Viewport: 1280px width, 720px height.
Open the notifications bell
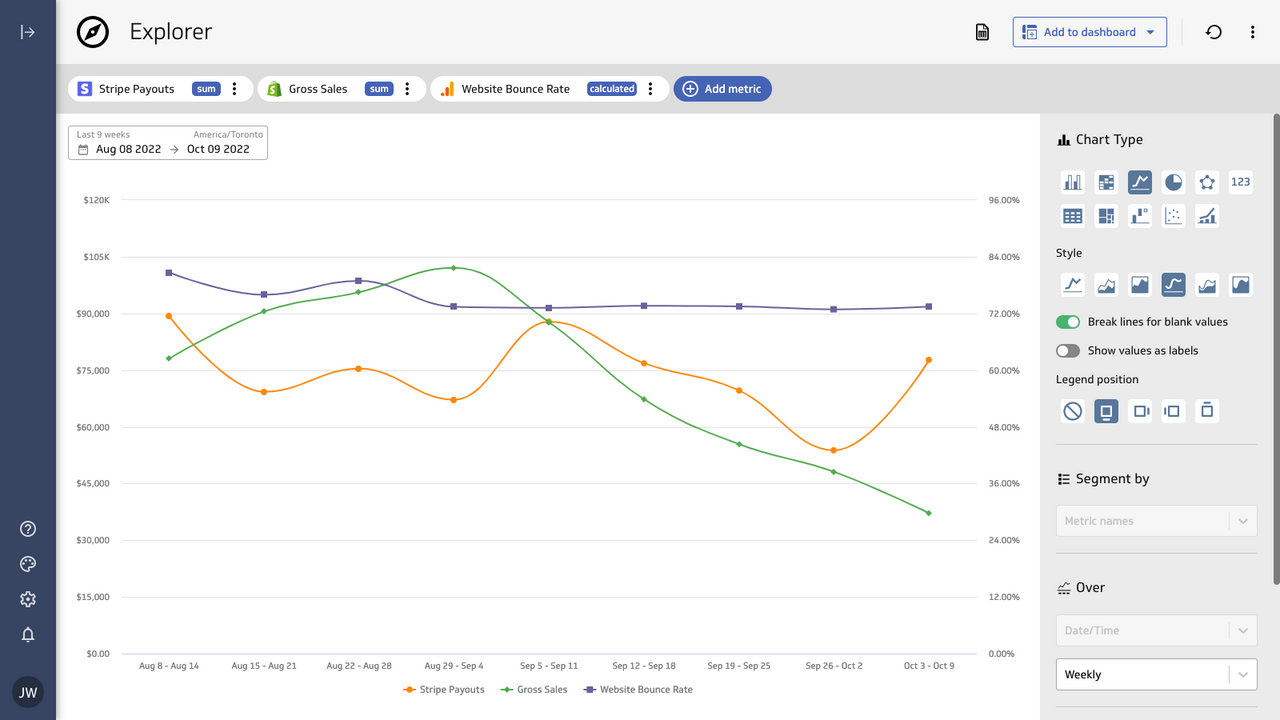tap(28, 635)
